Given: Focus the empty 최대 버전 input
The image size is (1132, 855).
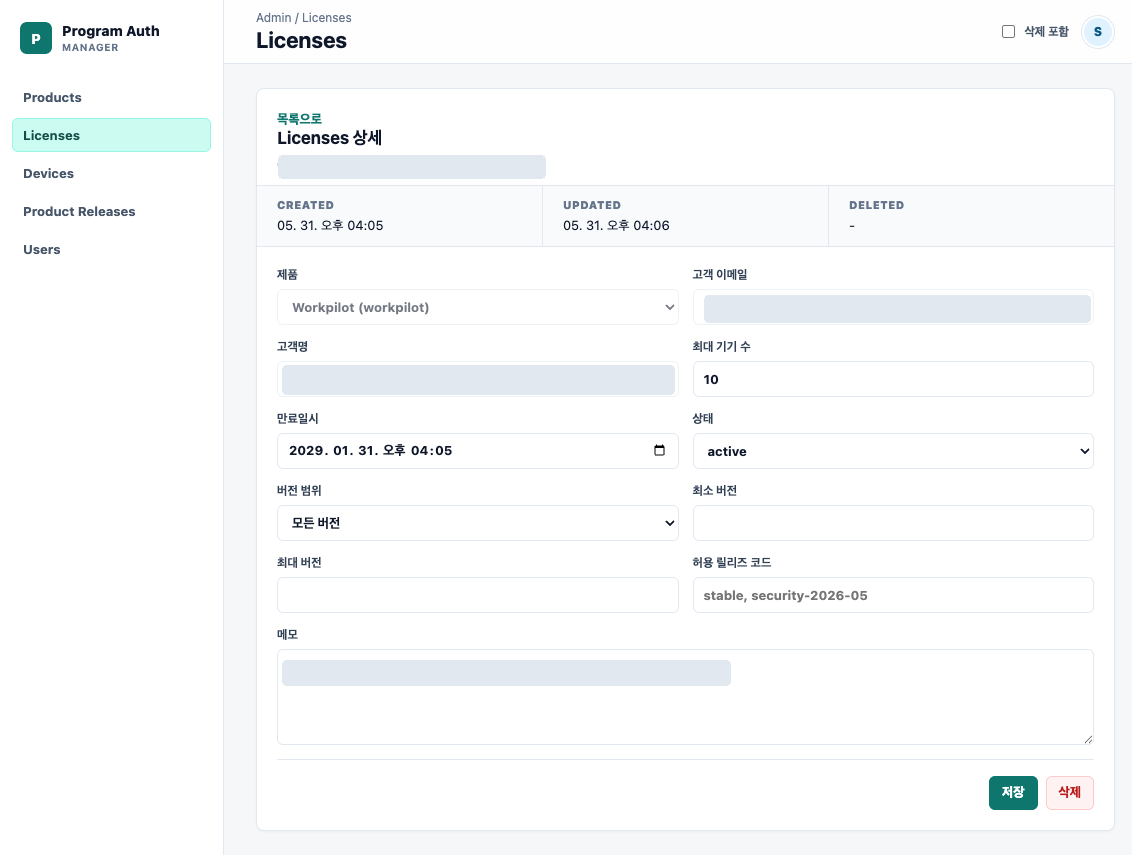Looking at the screenshot, I should pos(478,595).
